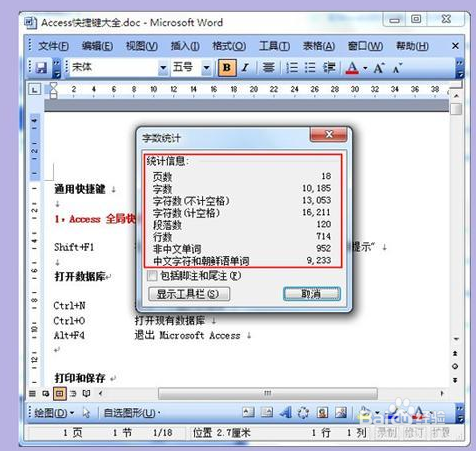Viewport: 476px width, 451px height.
Task: Open the 宋体 font name dropdown
Action: pyautogui.click(x=163, y=68)
